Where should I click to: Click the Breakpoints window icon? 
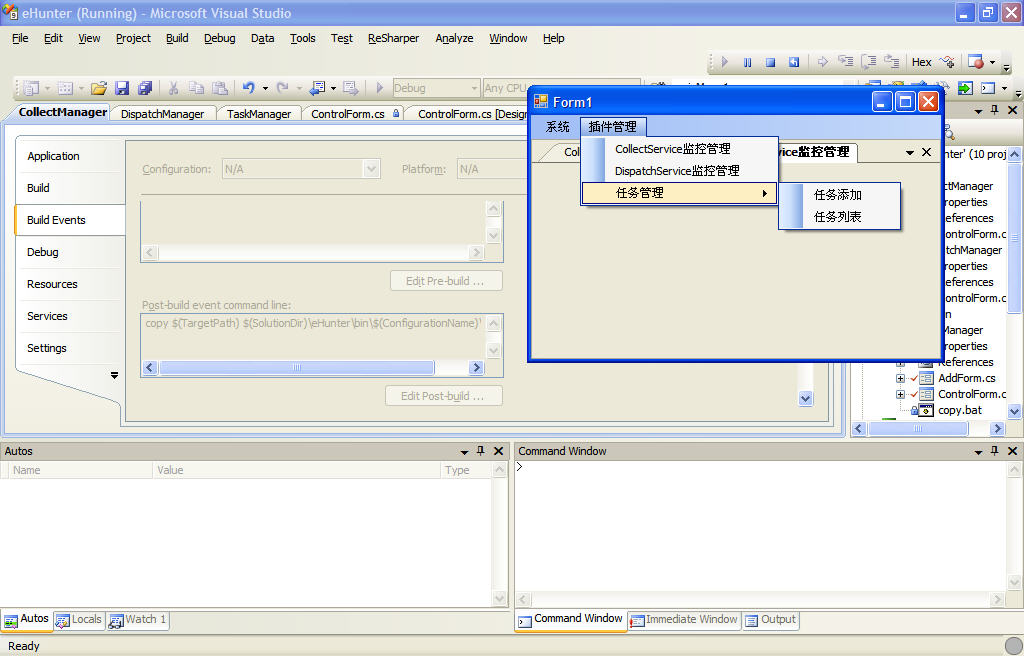(x=976, y=62)
